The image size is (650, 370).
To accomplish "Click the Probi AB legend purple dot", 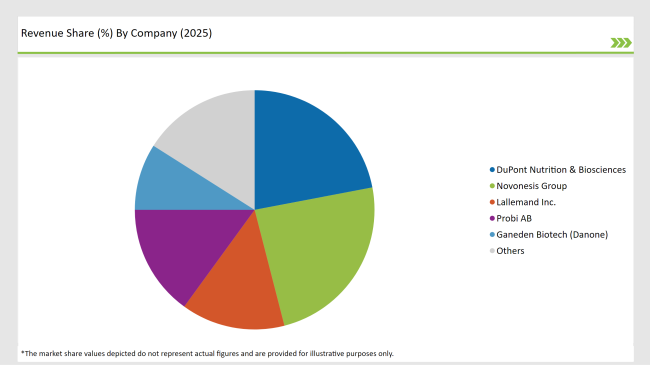I will [x=492, y=218].
